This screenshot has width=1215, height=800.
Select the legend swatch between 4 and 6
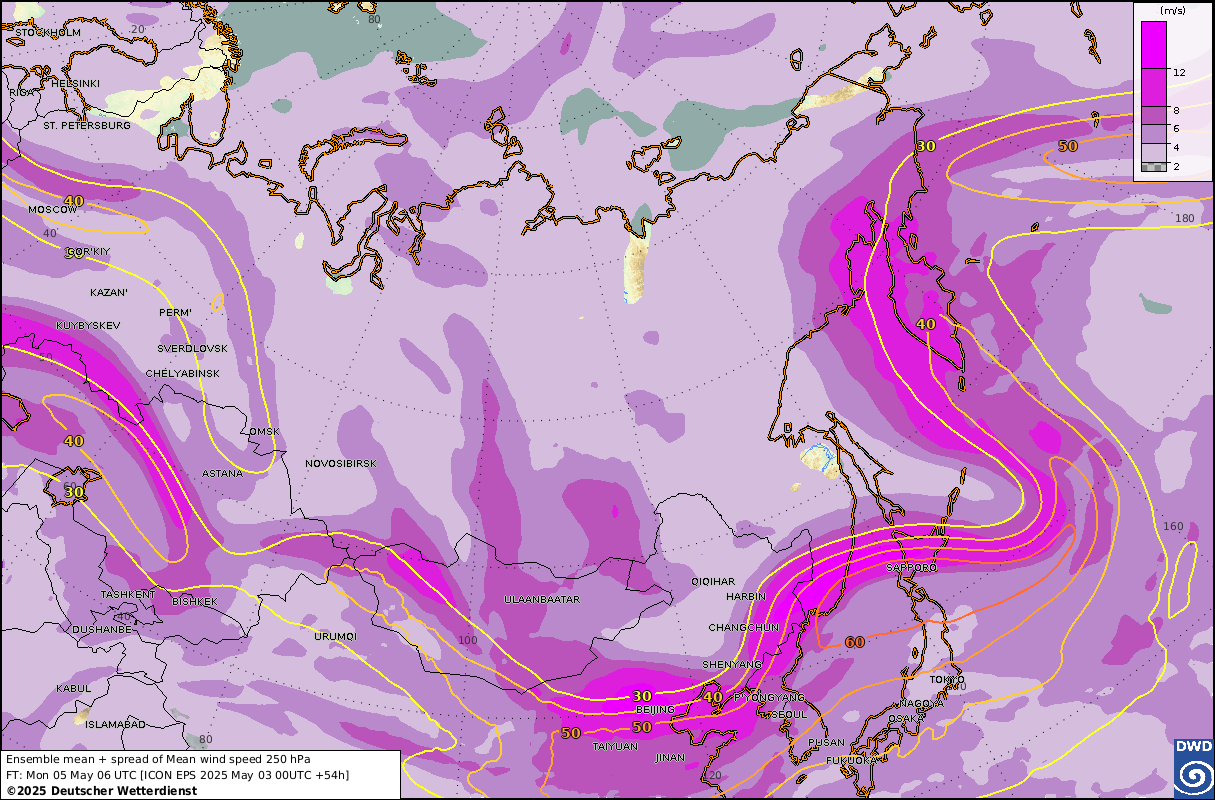(1154, 133)
